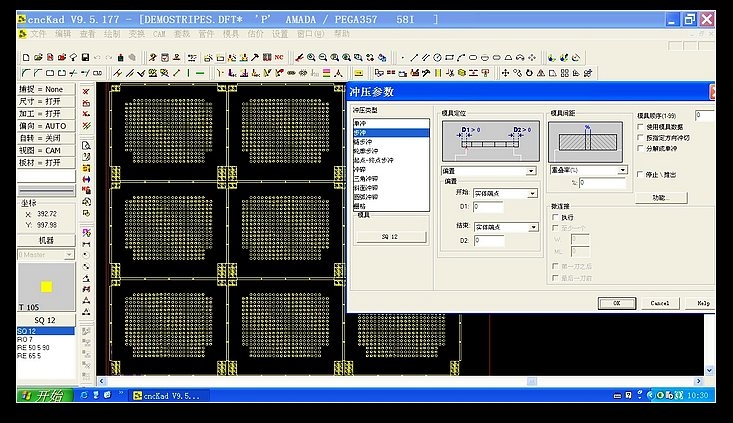Viewport: 733px width, 423px height.
Task: Select 起点-终点步冲 in punch type list
Action: pos(391,160)
